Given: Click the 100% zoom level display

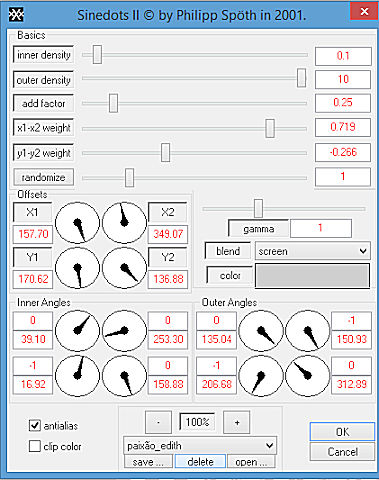Looking at the screenshot, I should click(x=197, y=422).
